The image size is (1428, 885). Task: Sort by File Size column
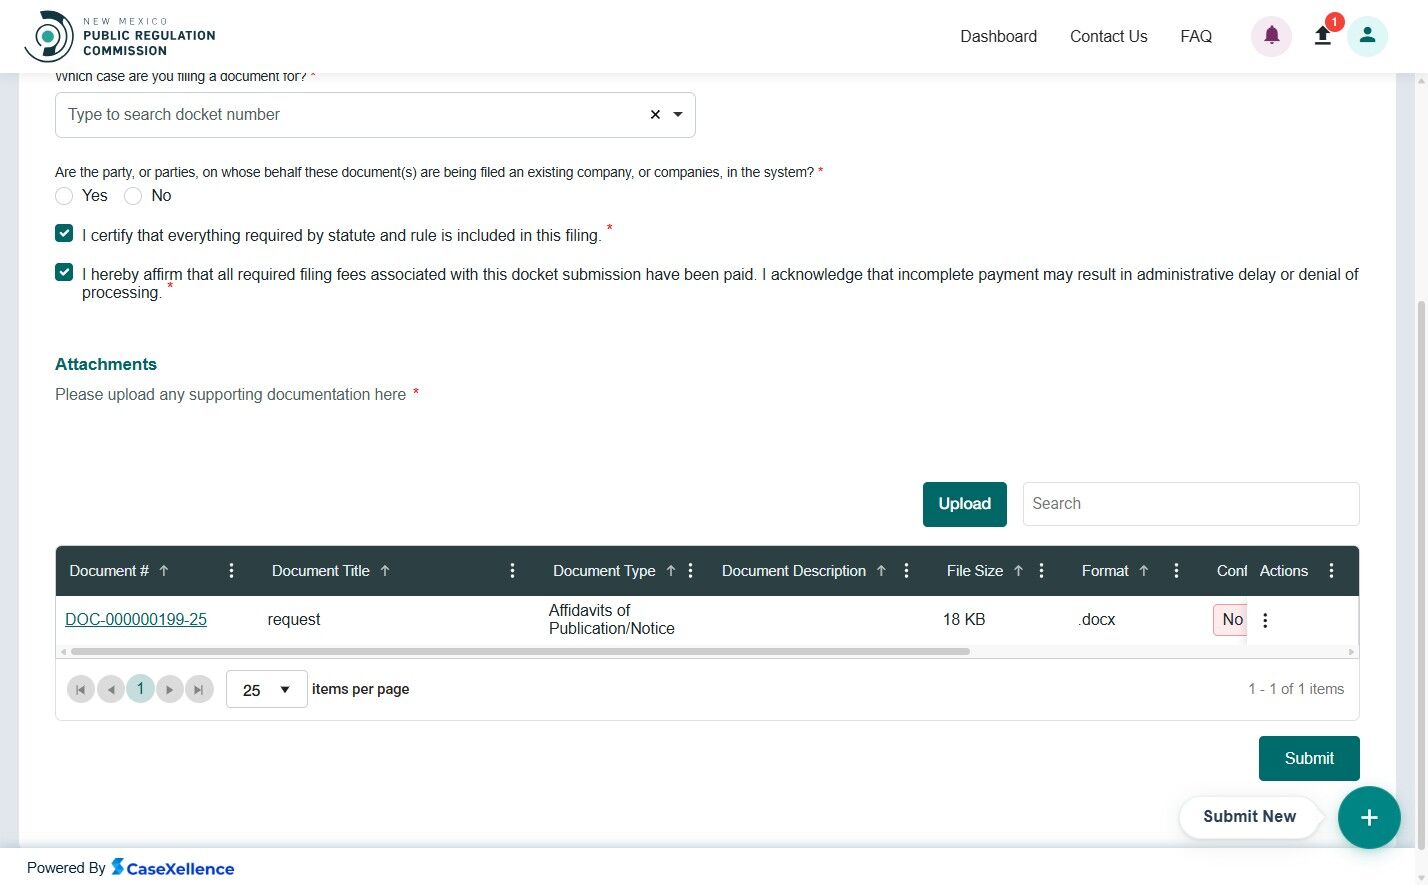[1018, 571]
